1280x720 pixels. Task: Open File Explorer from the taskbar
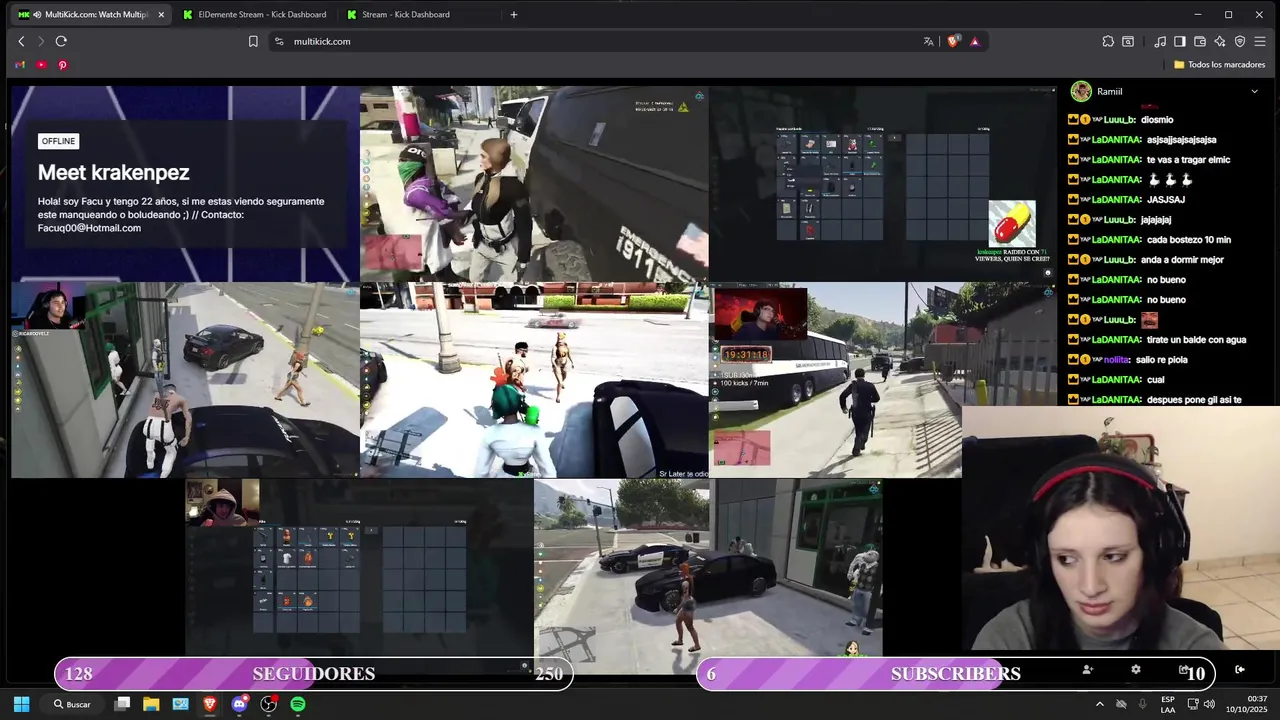point(151,704)
